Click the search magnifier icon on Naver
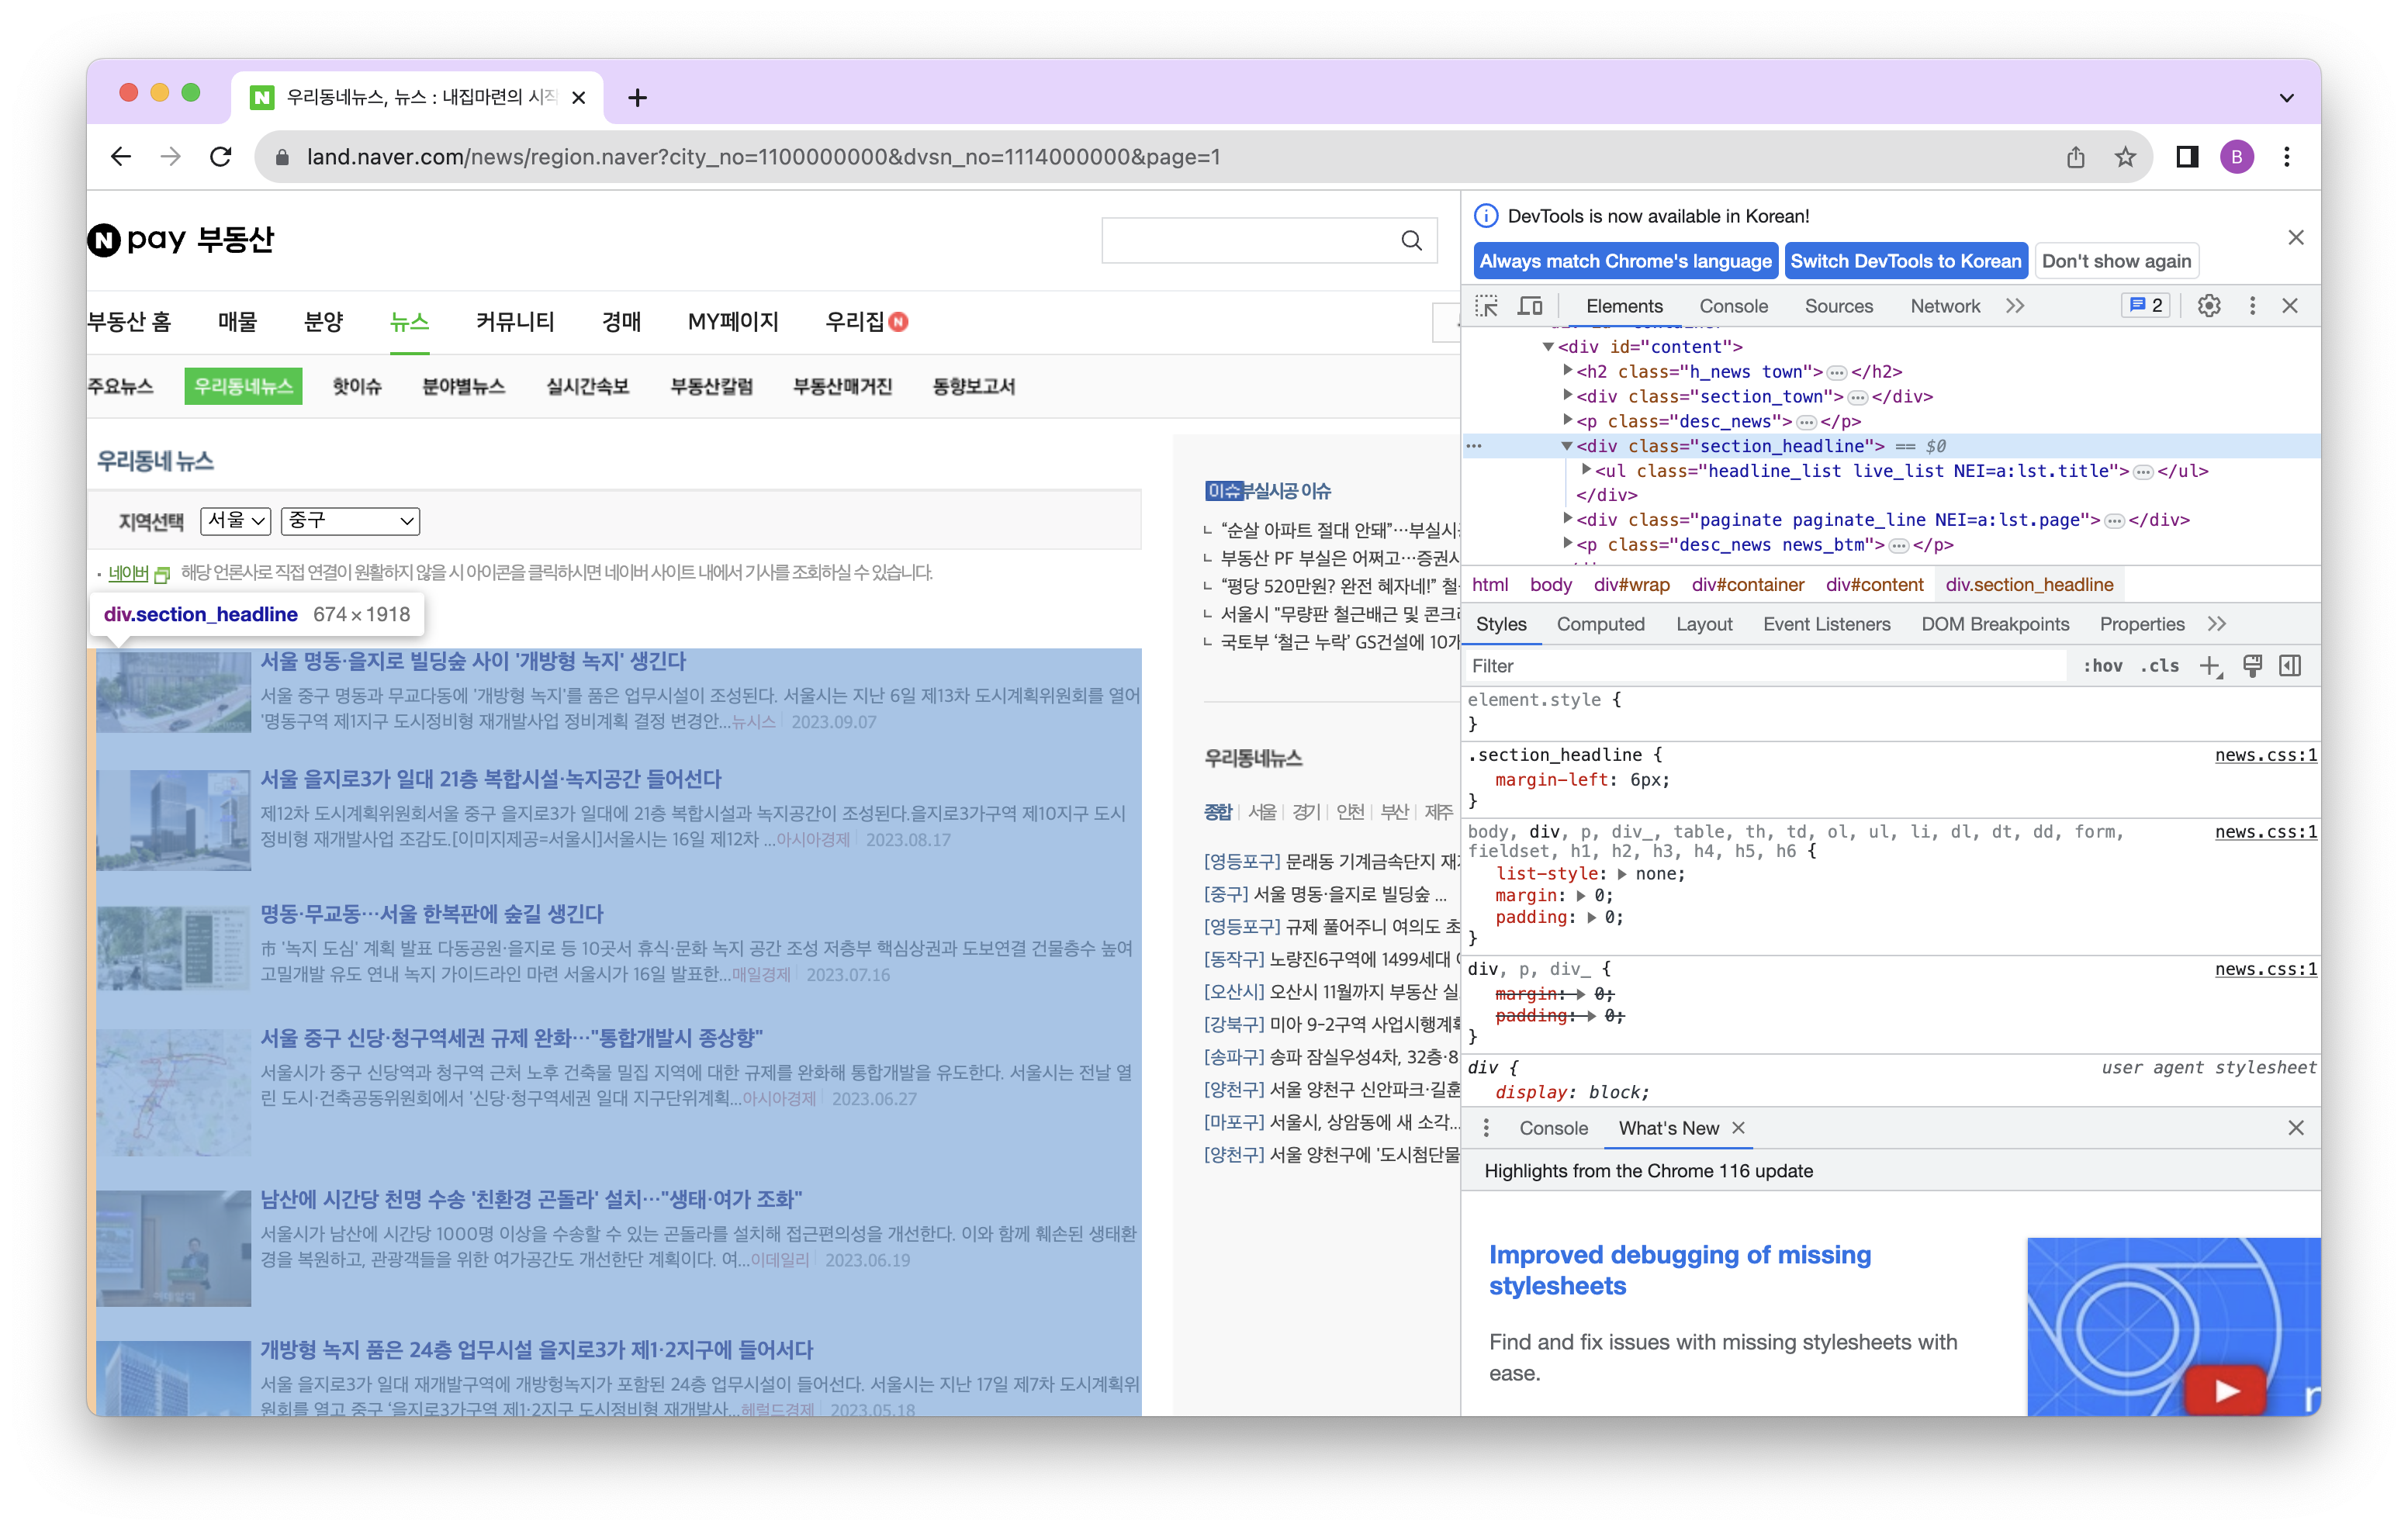2408x1531 pixels. pos(1411,240)
